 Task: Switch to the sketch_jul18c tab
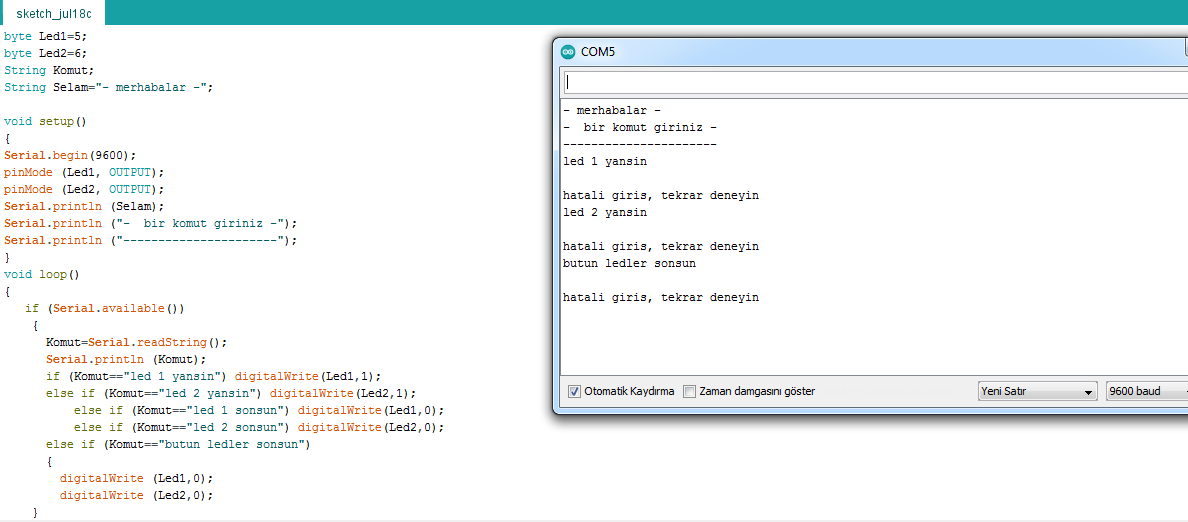(52, 13)
